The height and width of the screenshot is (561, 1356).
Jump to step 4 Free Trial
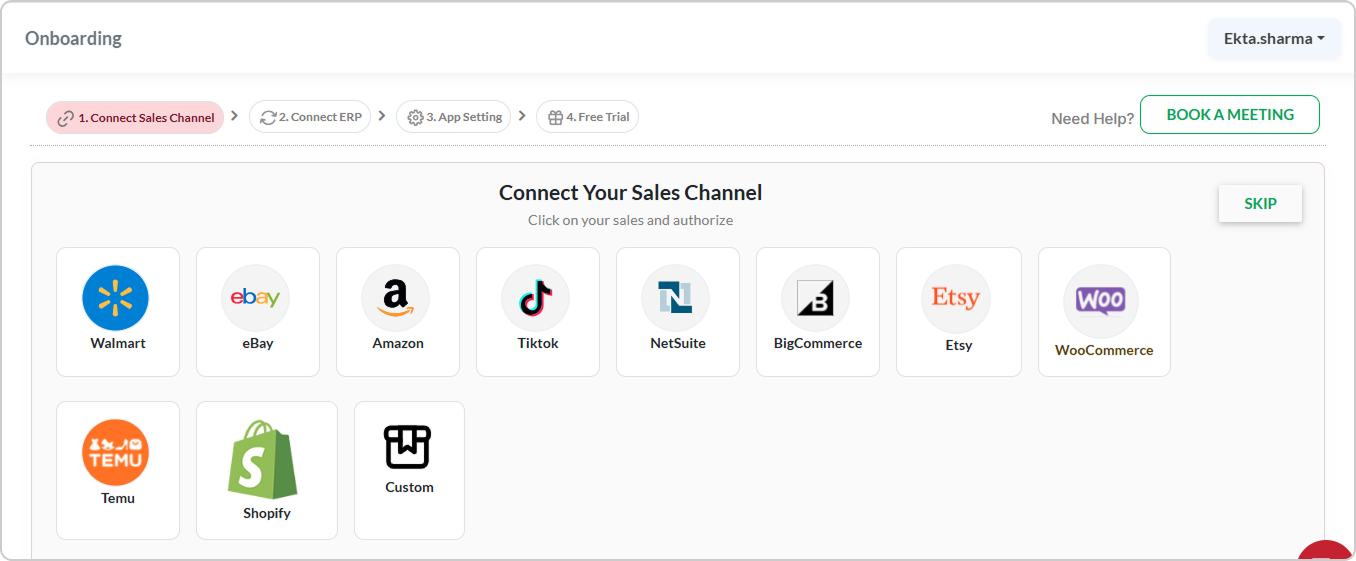click(x=587, y=117)
